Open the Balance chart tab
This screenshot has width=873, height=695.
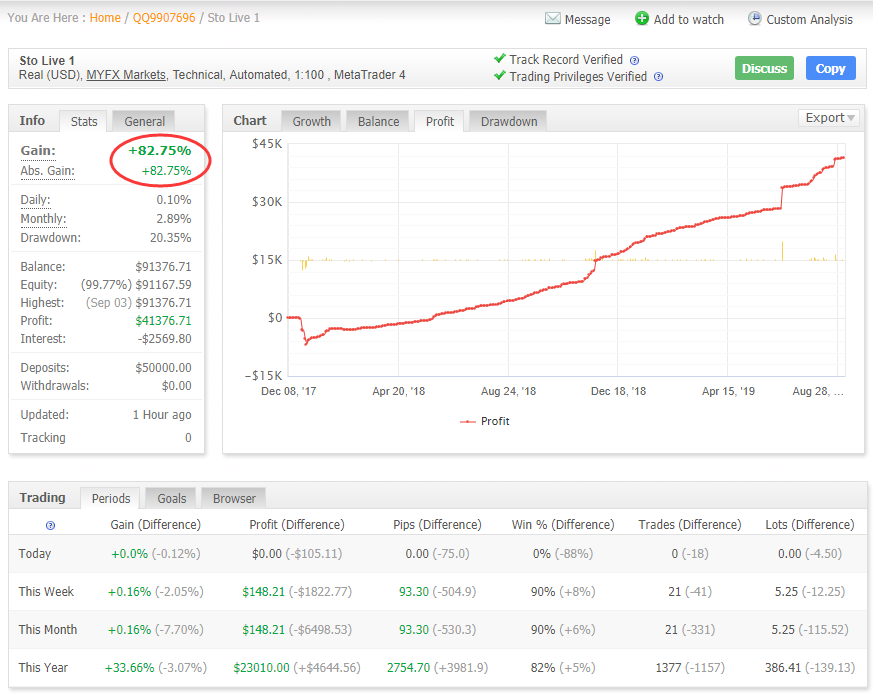click(378, 121)
